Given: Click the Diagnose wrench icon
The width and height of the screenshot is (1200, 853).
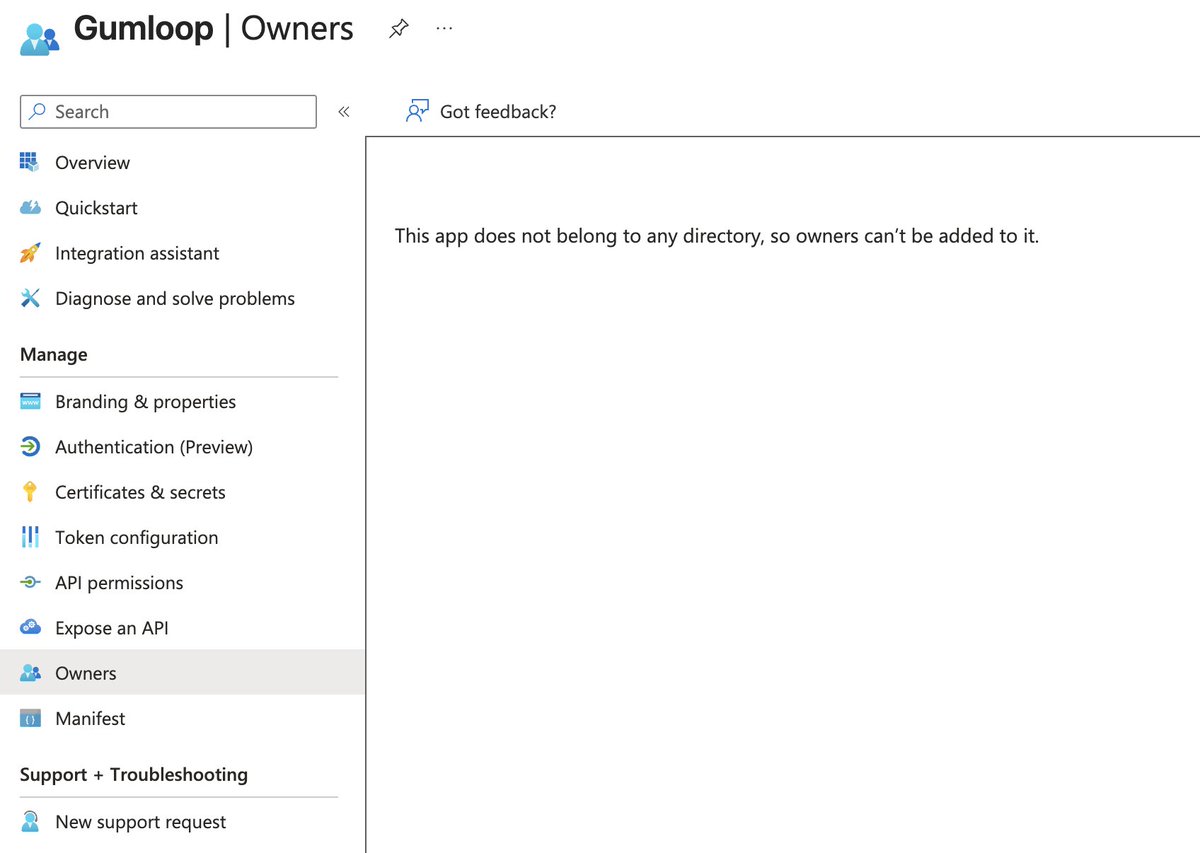Looking at the screenshot, I should 30,298.
